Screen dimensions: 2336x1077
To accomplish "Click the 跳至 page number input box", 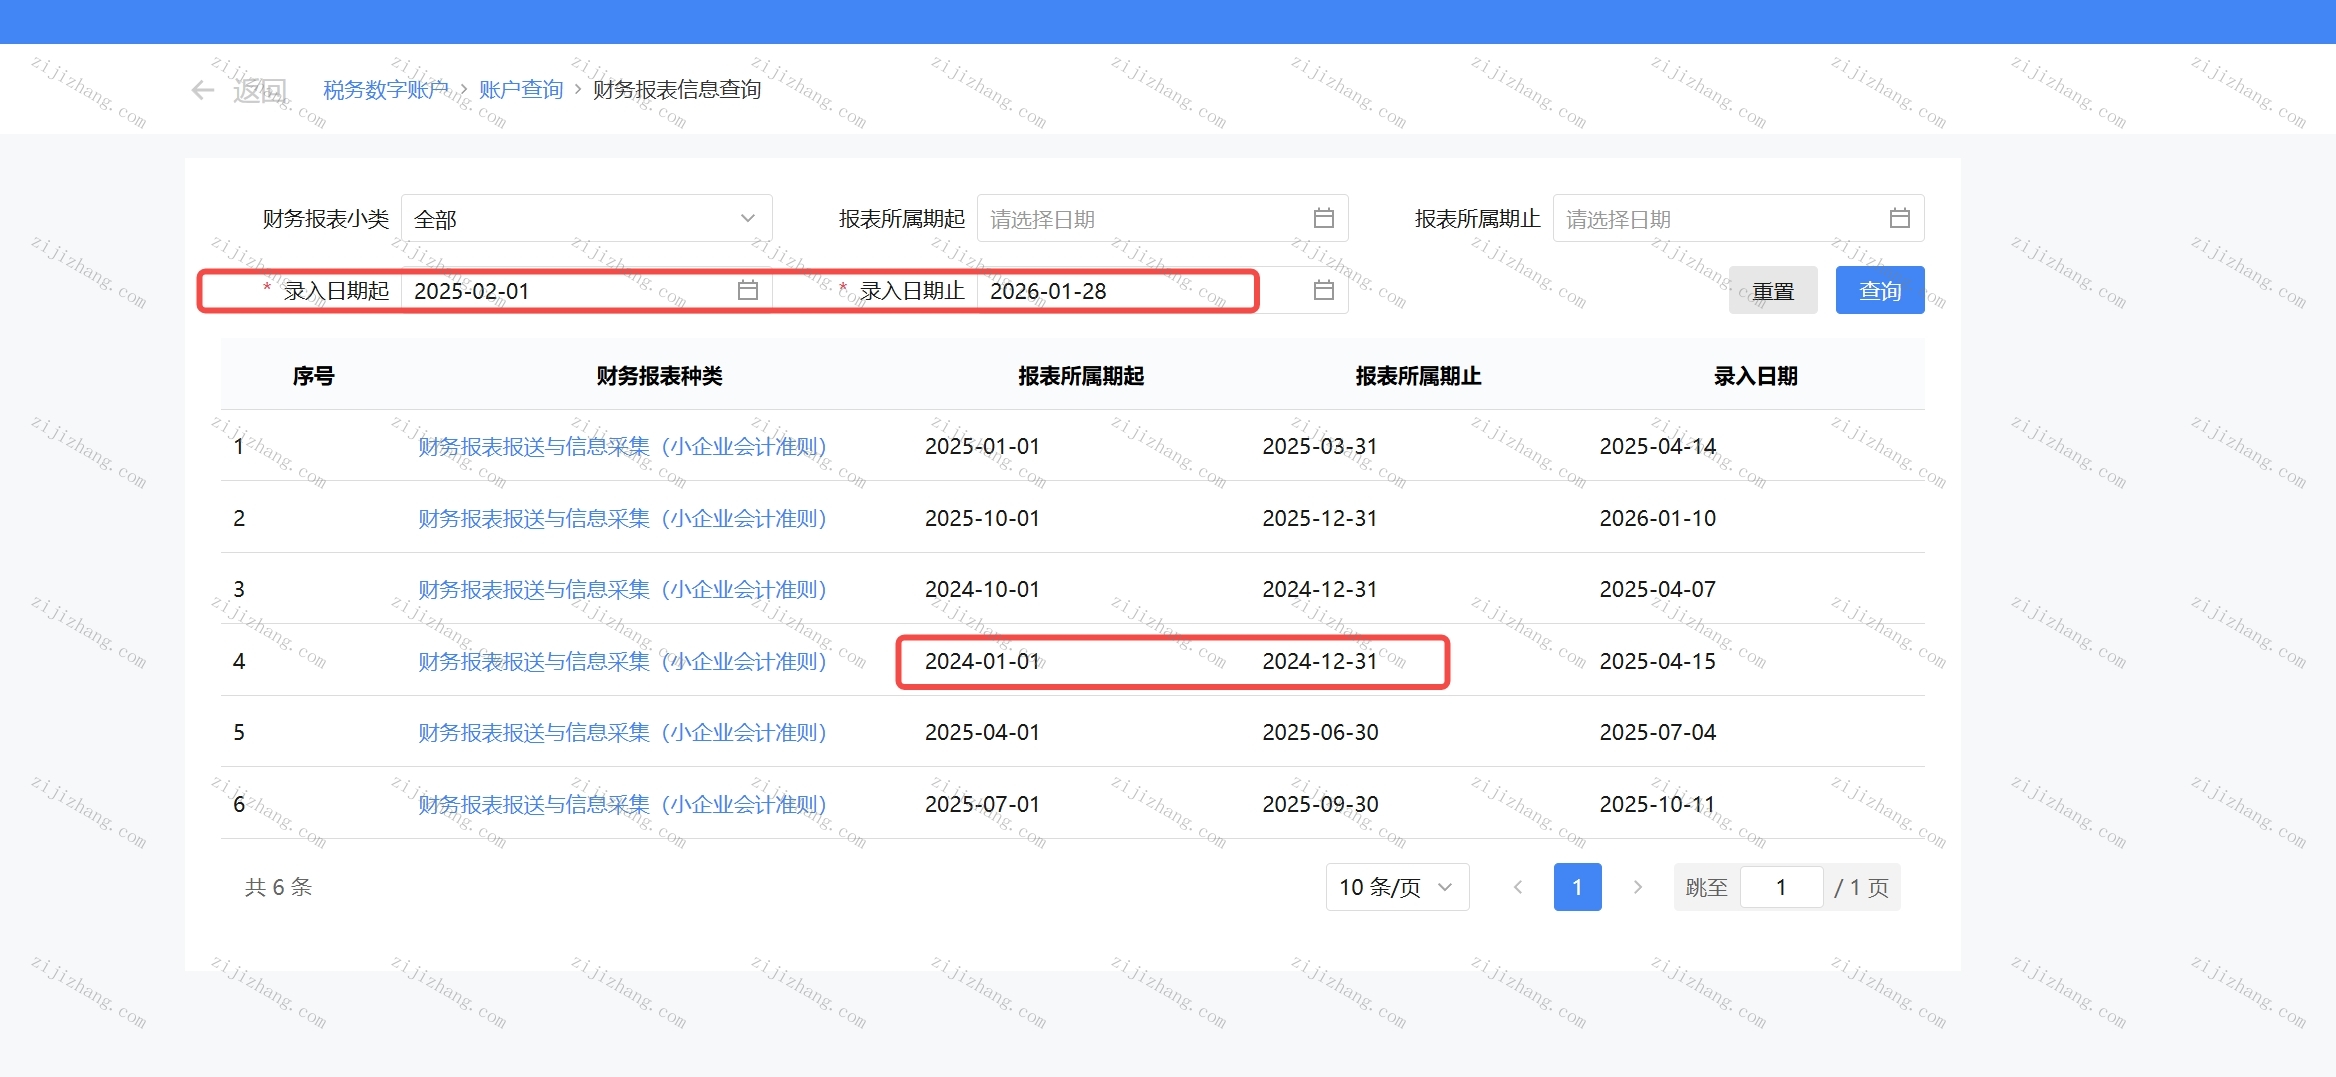I will pyautogui.click(x=1781, y=887).
